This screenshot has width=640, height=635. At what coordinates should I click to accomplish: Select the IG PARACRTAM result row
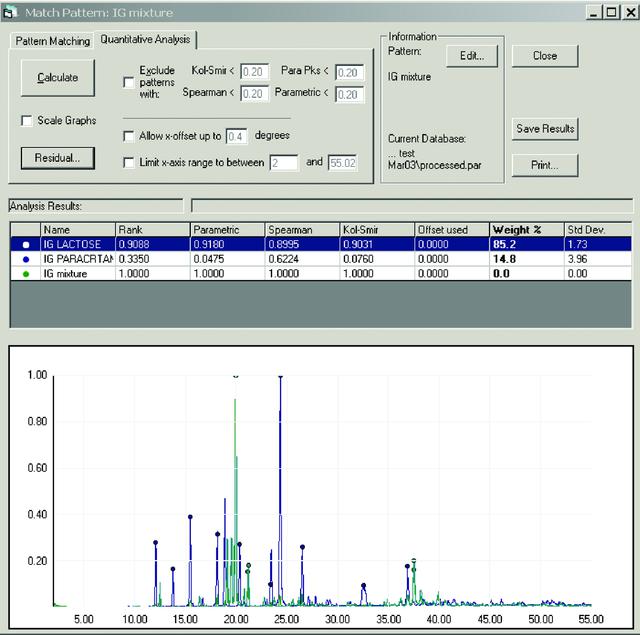click(x=321, y=259)
